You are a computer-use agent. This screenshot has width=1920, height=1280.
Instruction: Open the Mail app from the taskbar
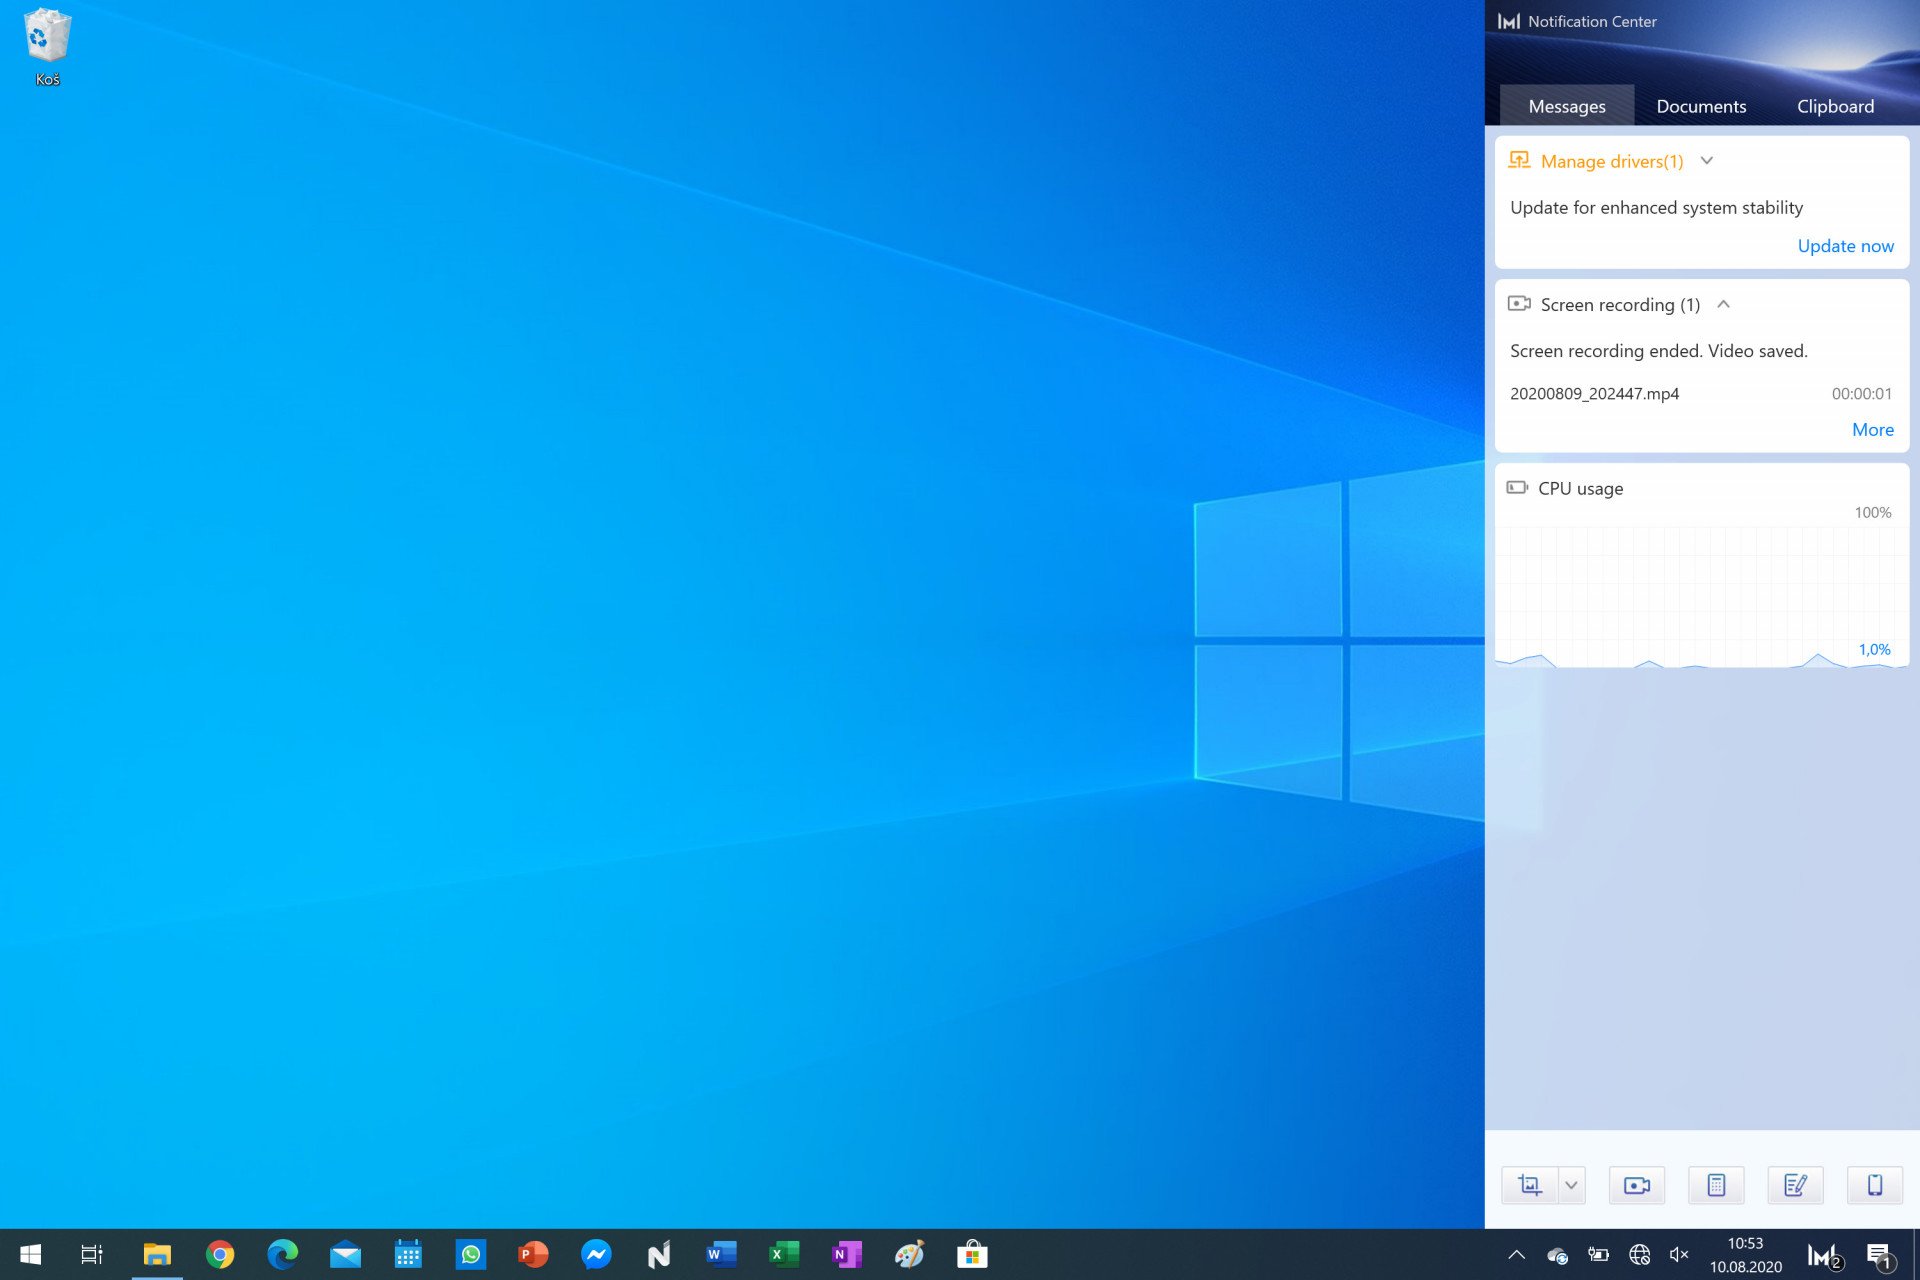pos(345,1254)
